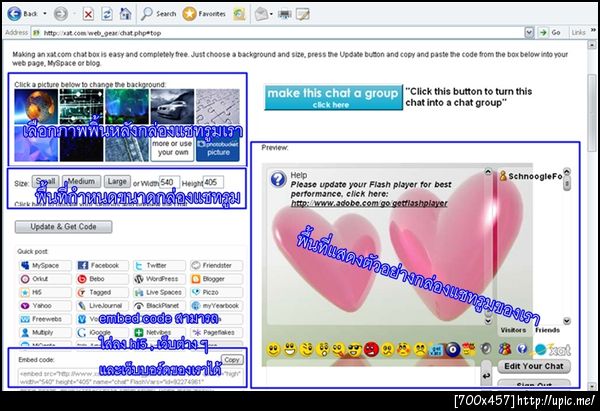This screenshot has height=411, width=600.
Task: Expand the Mail icon dropdown arrow
Action: pyautogui.click(x=271, y=14)
